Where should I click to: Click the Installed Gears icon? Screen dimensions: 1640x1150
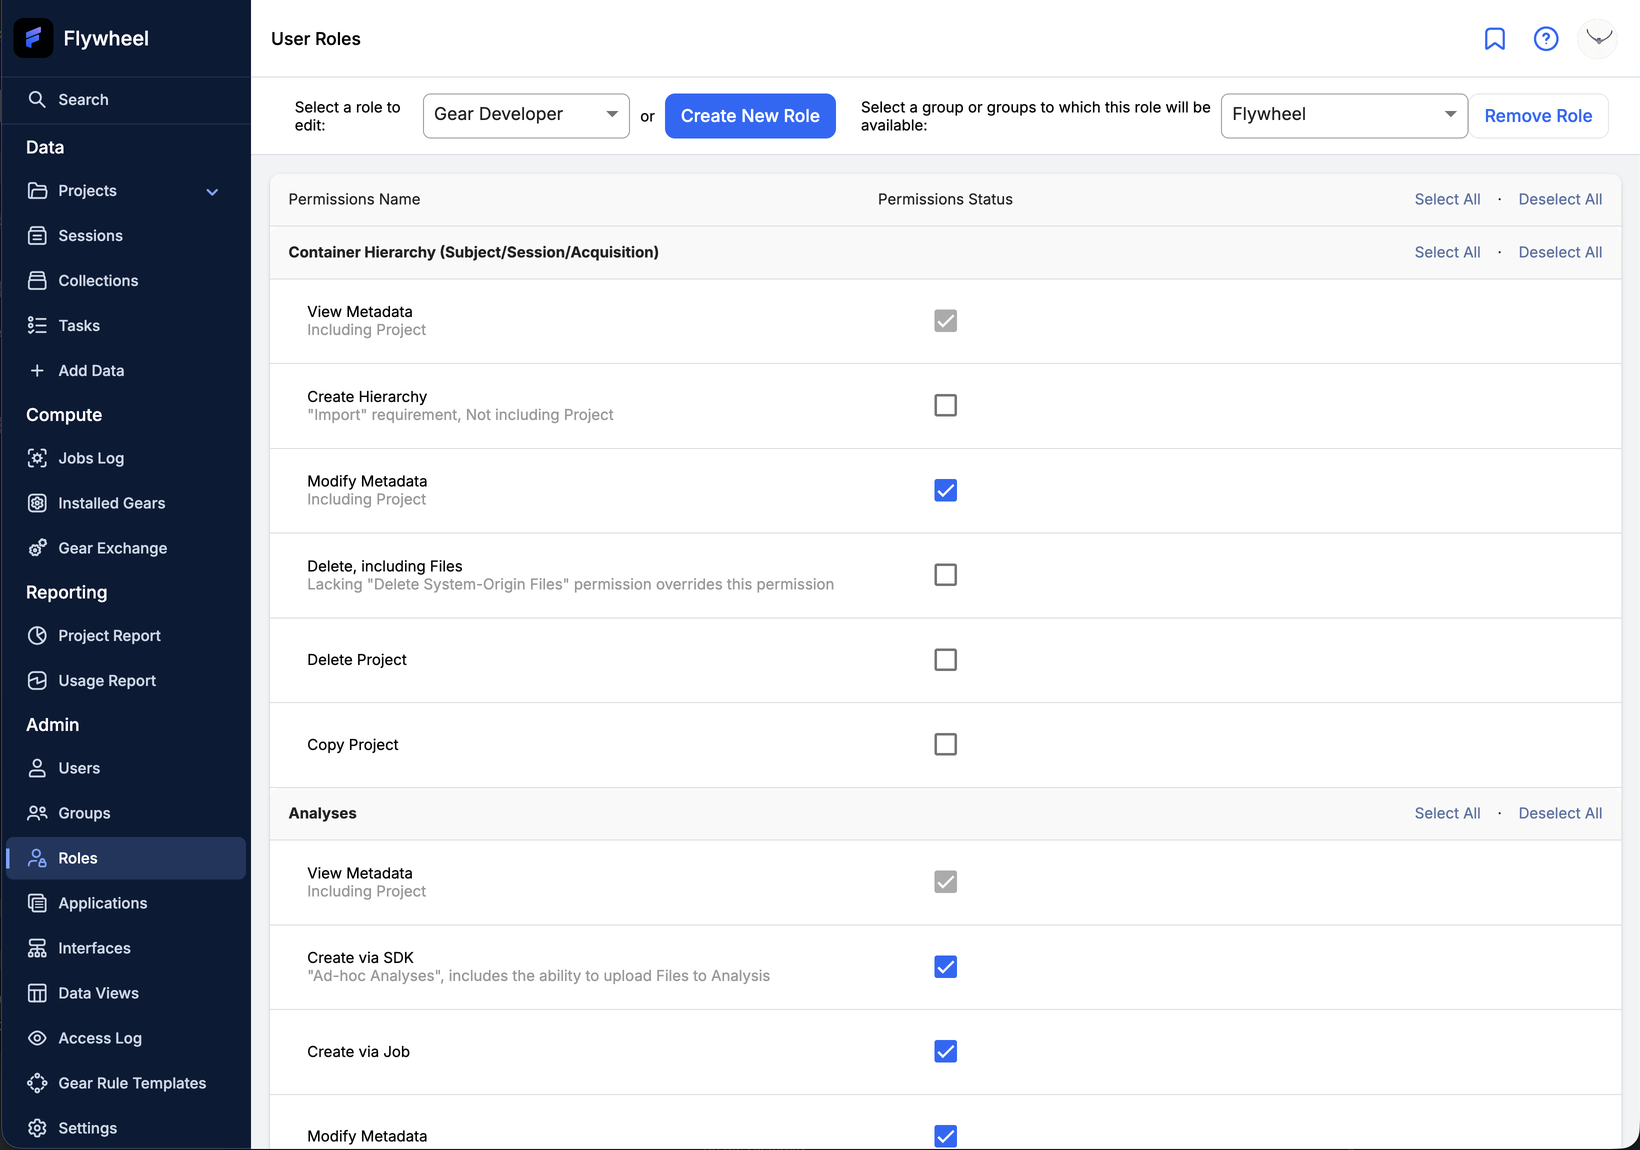click(x=37, y=503)
